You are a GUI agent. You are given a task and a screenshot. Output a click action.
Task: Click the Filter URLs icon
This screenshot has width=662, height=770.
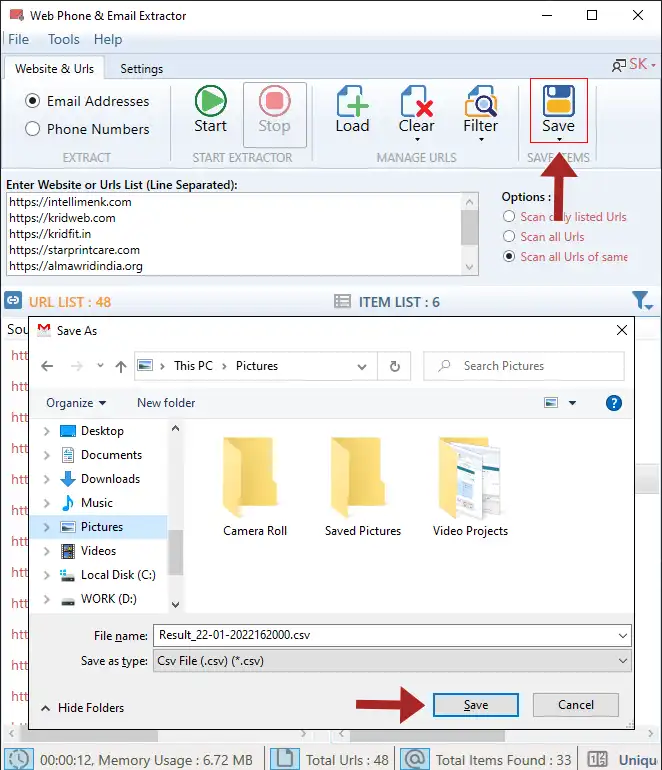pyautogui.click(x=481, y=101)
